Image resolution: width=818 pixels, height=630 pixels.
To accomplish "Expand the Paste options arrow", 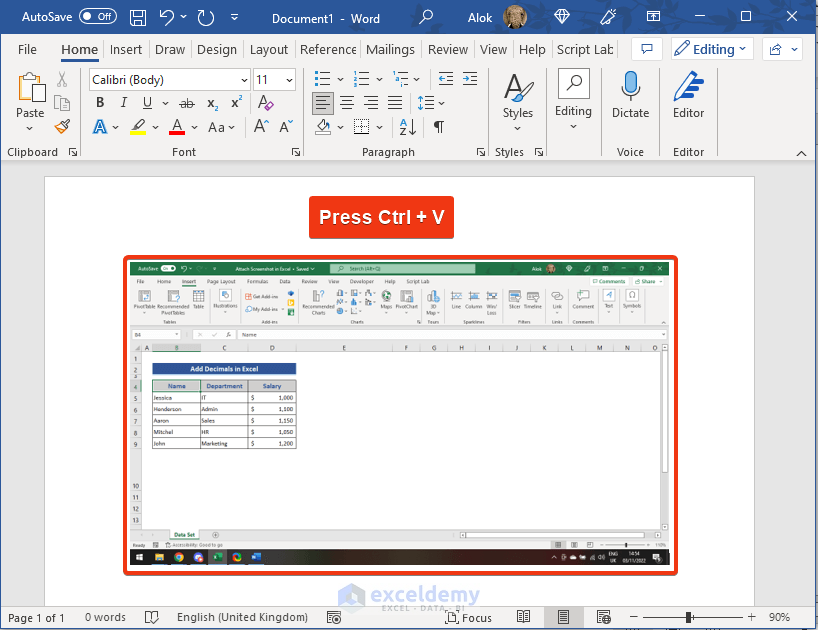I will (x=30, y=128).
